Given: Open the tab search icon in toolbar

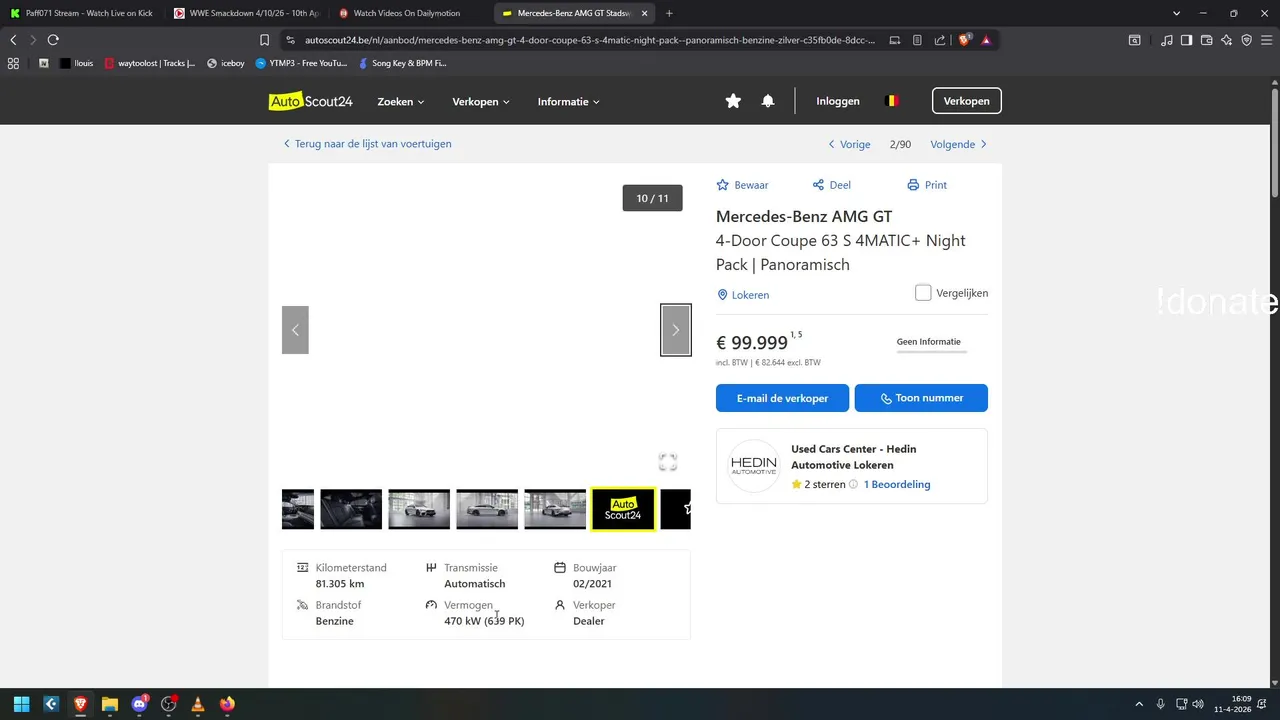Looking at the screenshot, I should [1134, 40].
